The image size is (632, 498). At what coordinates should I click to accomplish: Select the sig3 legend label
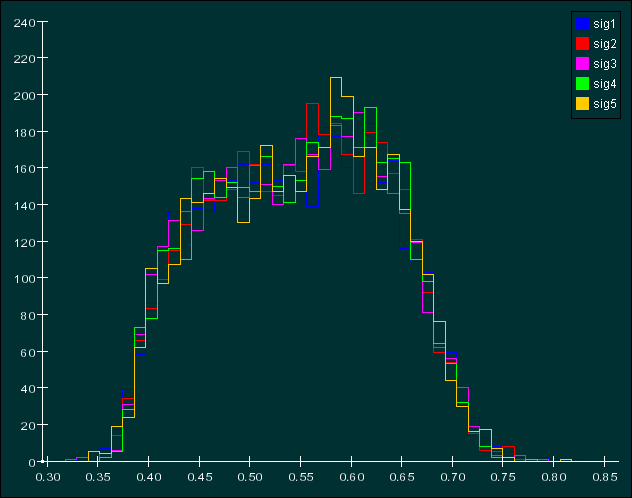click(x=605, y=64)
